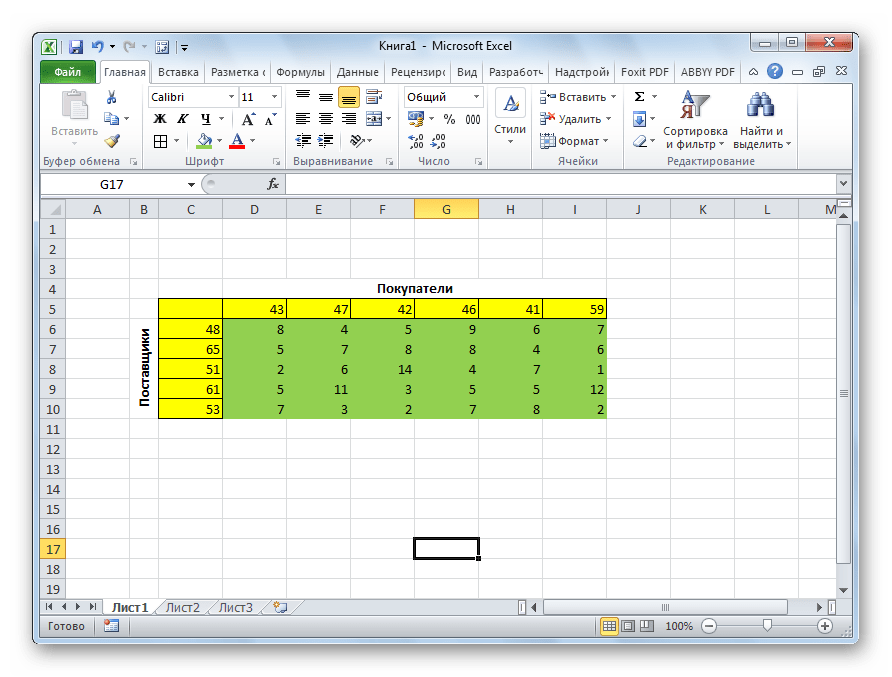
Task: Increase font size with the large A icon
Action: point(248,119)
